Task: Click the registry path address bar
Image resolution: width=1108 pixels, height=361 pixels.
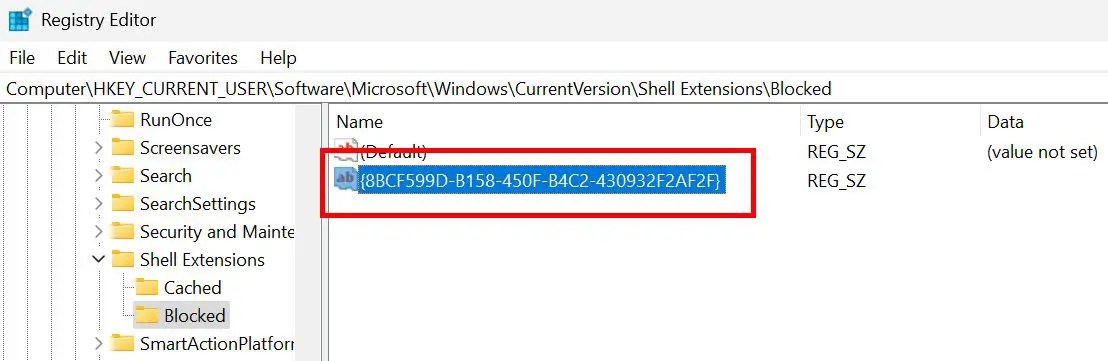Action: coord(554,89)
